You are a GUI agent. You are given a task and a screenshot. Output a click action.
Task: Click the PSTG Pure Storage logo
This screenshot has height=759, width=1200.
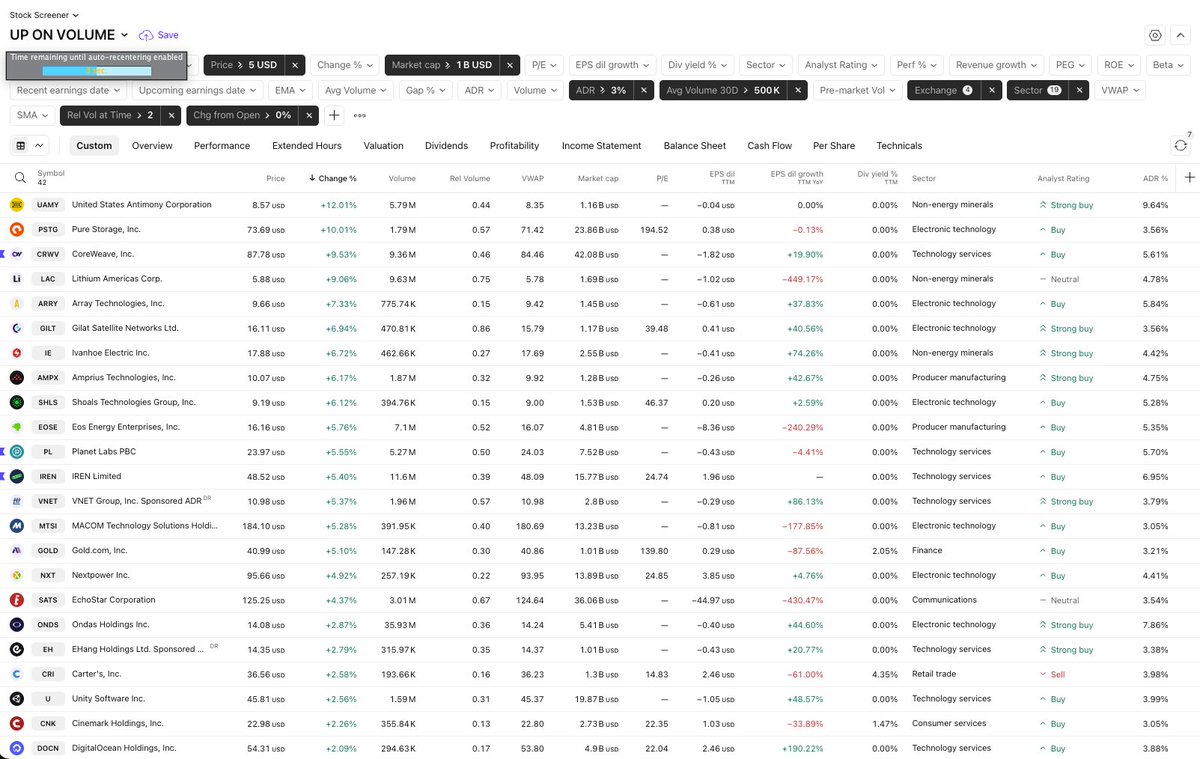[x=17, y=230]
